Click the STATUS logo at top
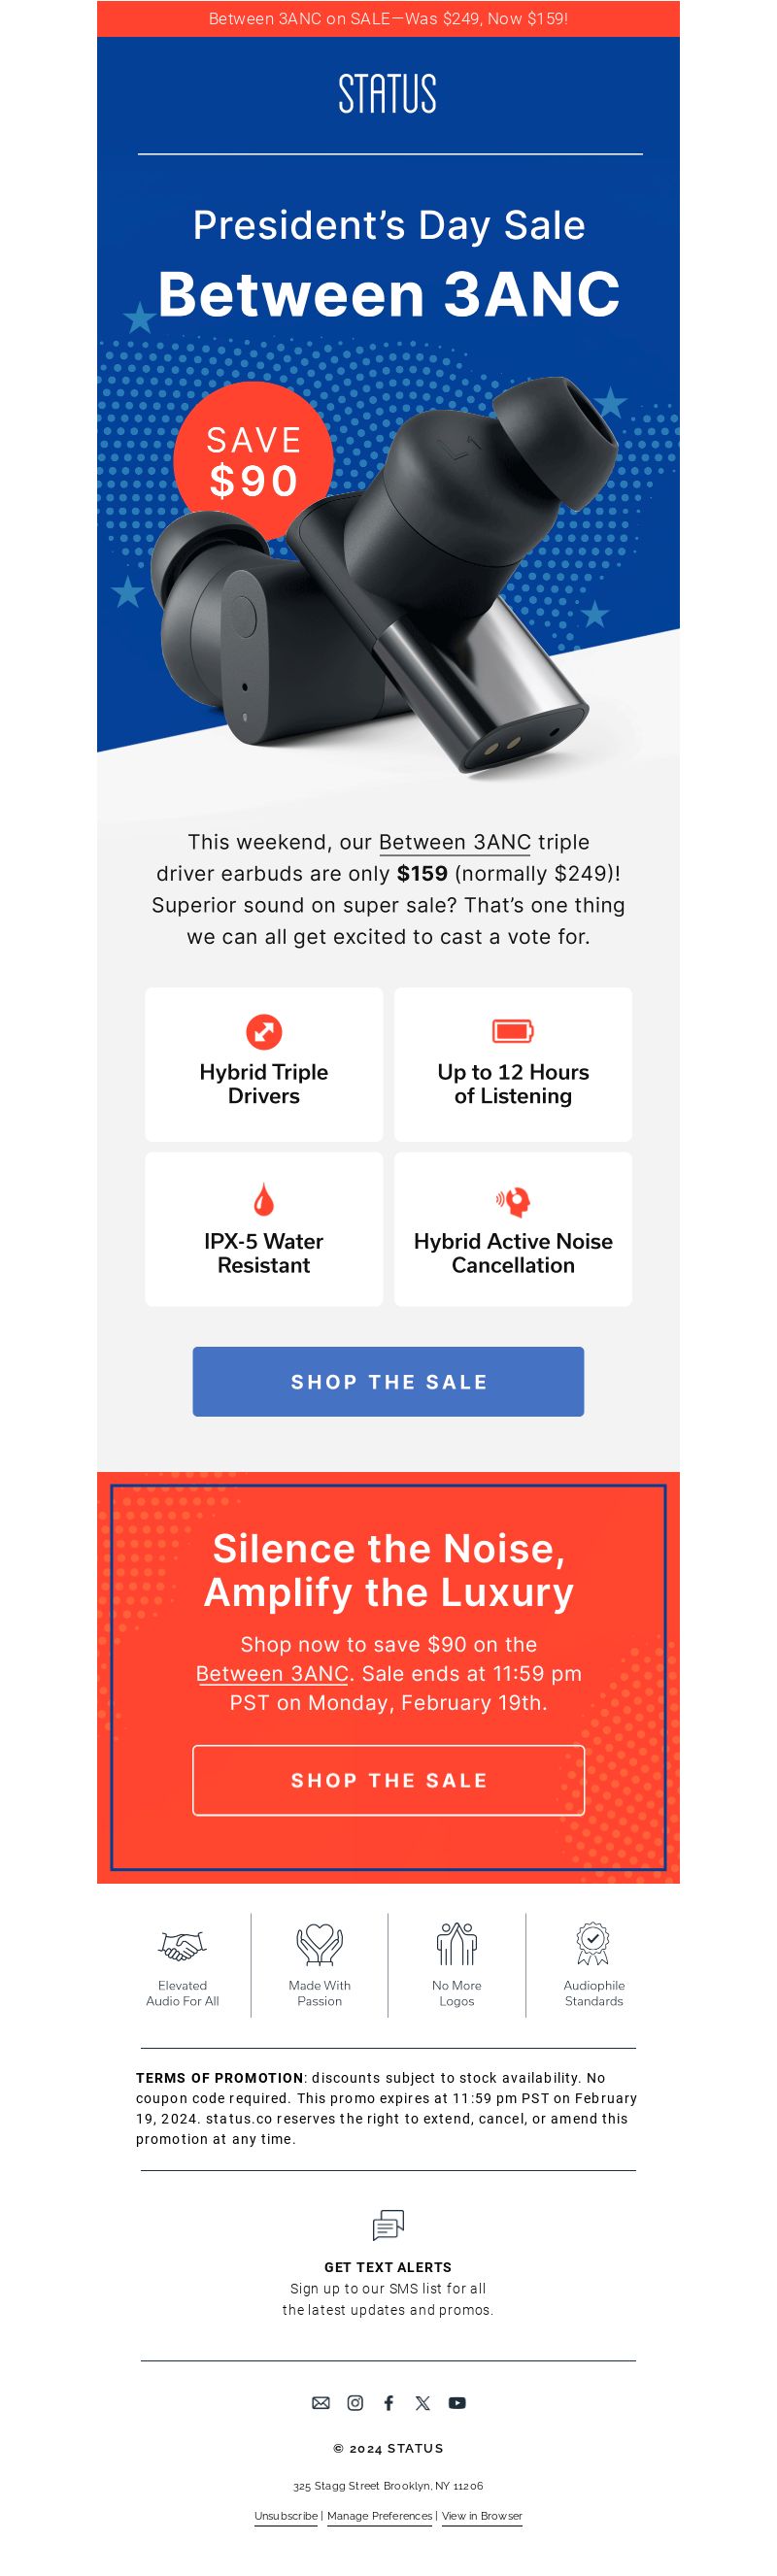Screen dimensions: 777x2576 388,94
